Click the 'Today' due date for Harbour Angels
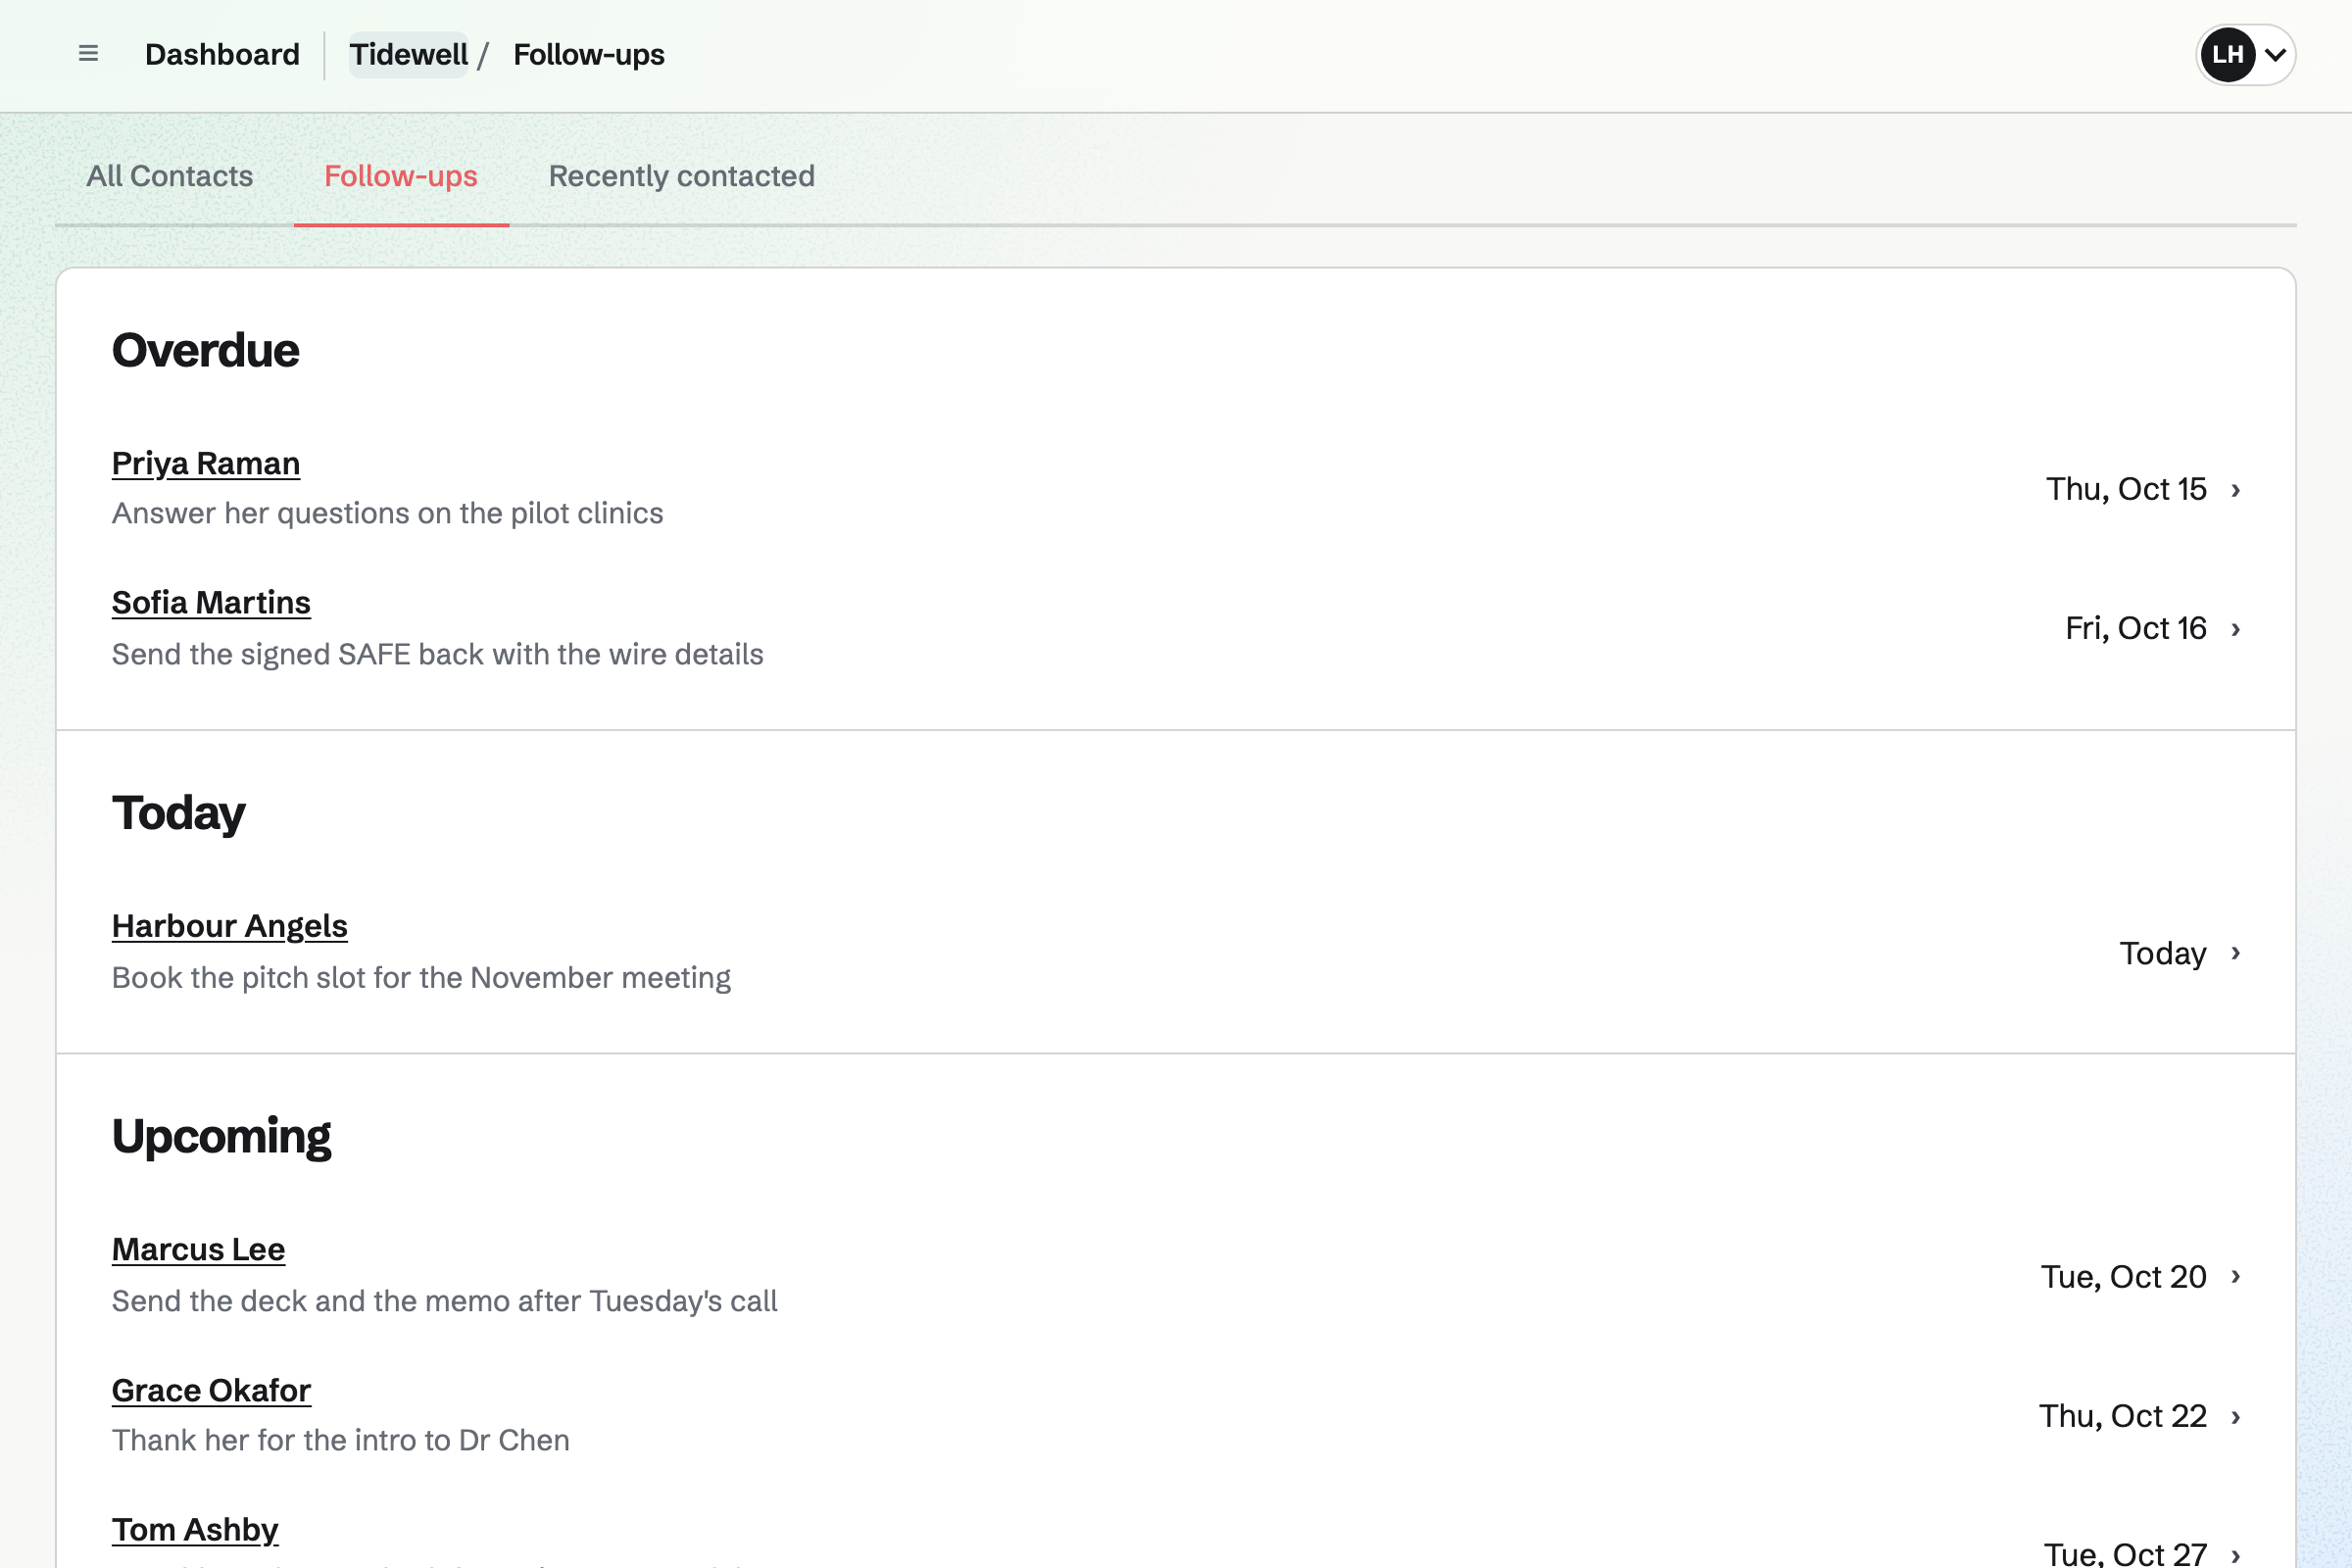The width and height of the screenshot is (2352, 1568). tap(2163, 954)
